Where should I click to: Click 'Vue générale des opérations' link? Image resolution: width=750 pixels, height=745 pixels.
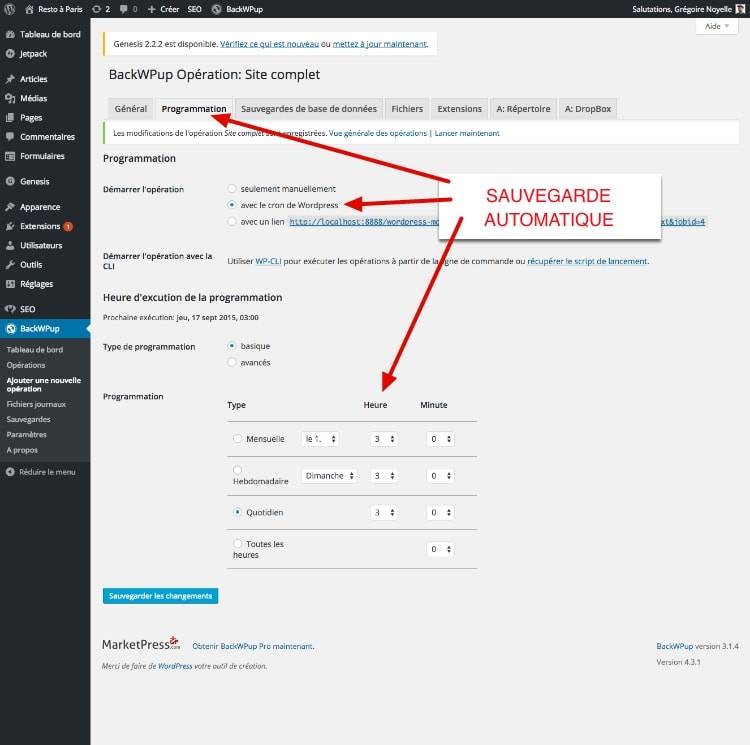(x=378, y=133)
